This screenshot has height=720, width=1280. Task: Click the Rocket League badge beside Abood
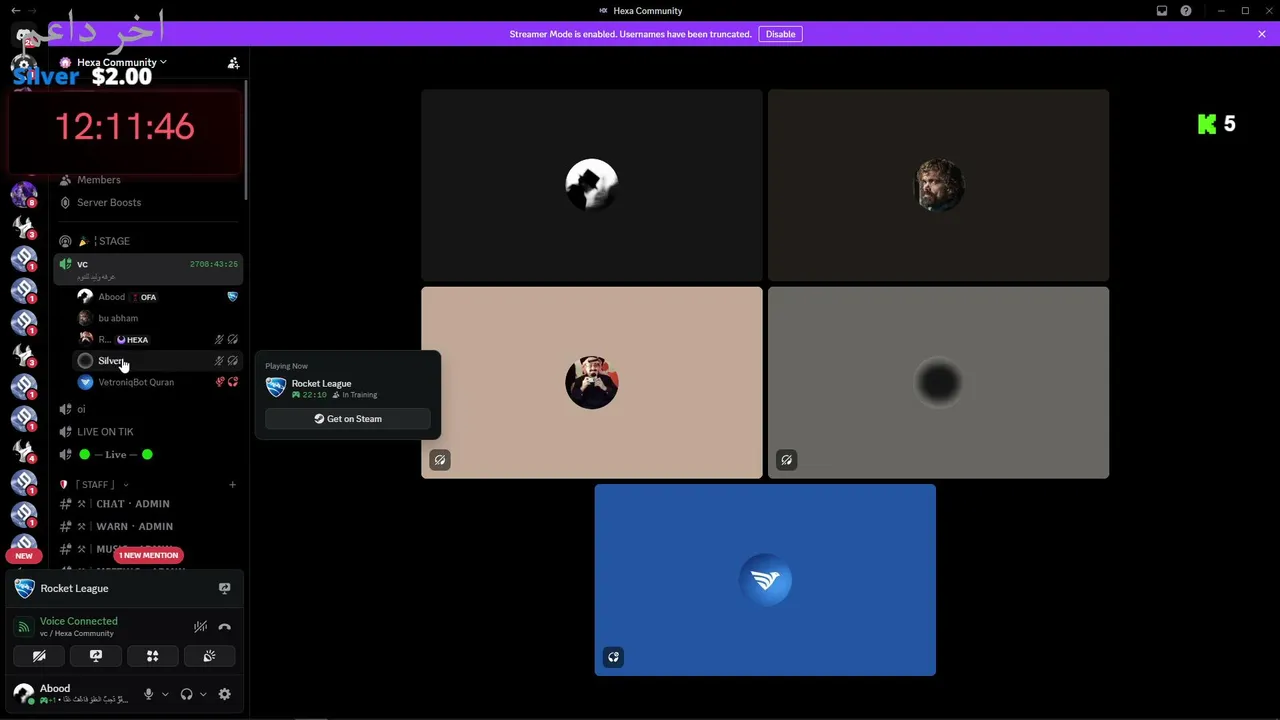point(232,297)
